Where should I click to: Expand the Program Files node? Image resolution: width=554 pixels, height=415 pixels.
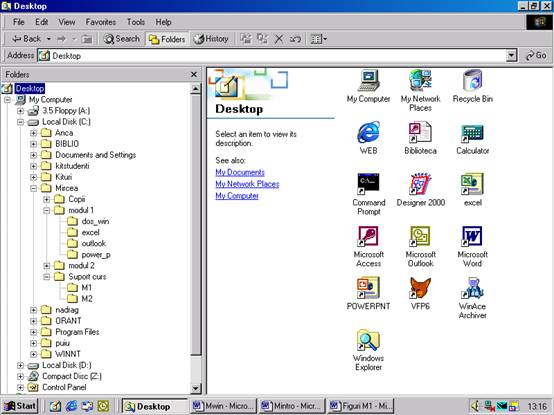point(34,332)
